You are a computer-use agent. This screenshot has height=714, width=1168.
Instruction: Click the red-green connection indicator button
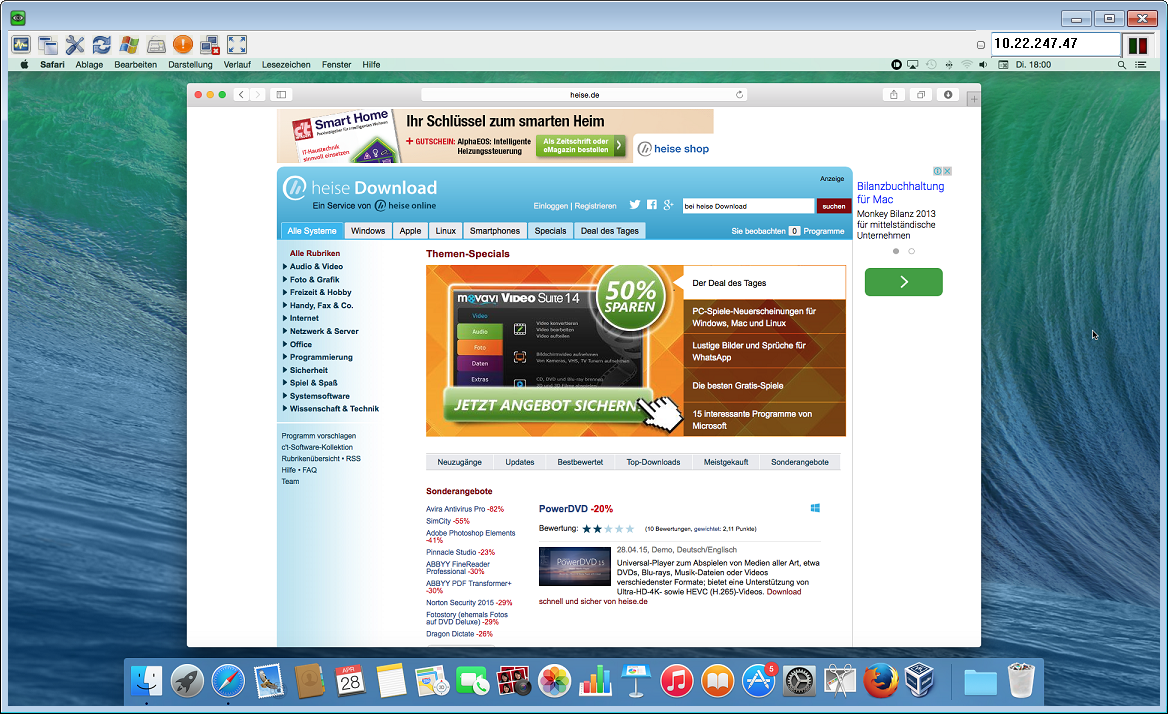pos(1137,45)
